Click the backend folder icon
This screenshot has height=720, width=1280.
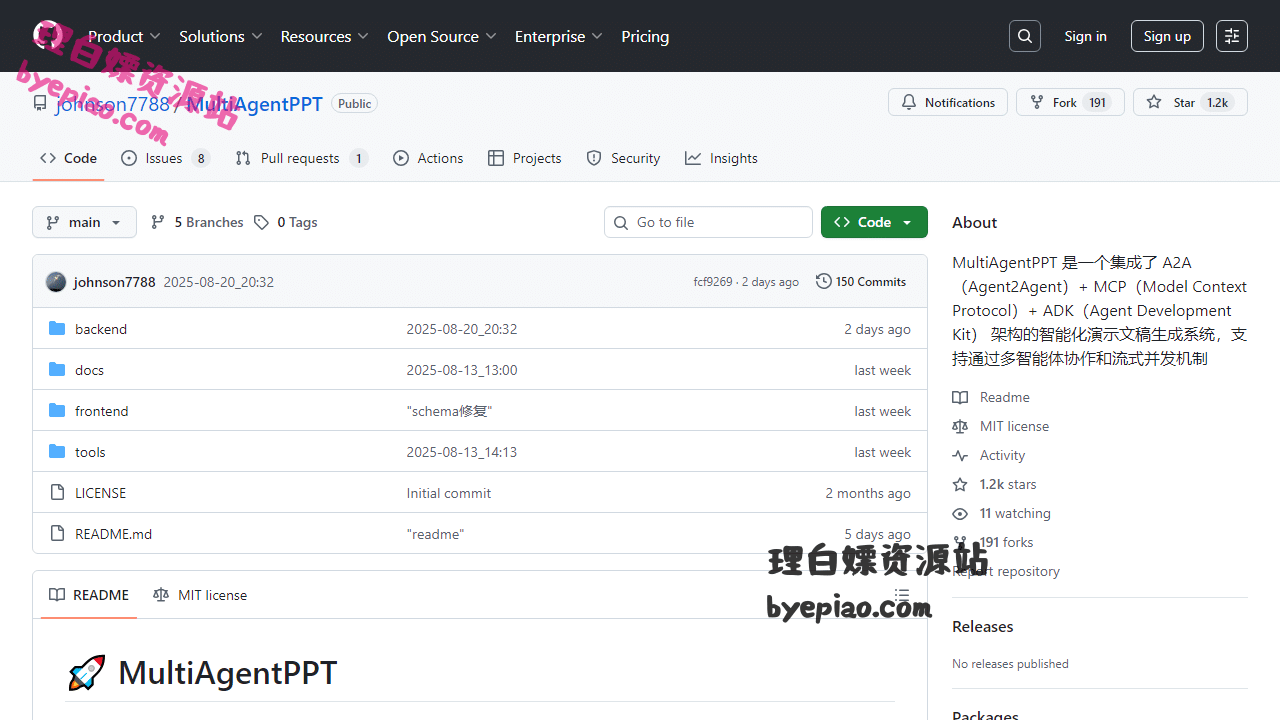click(57, 329)
